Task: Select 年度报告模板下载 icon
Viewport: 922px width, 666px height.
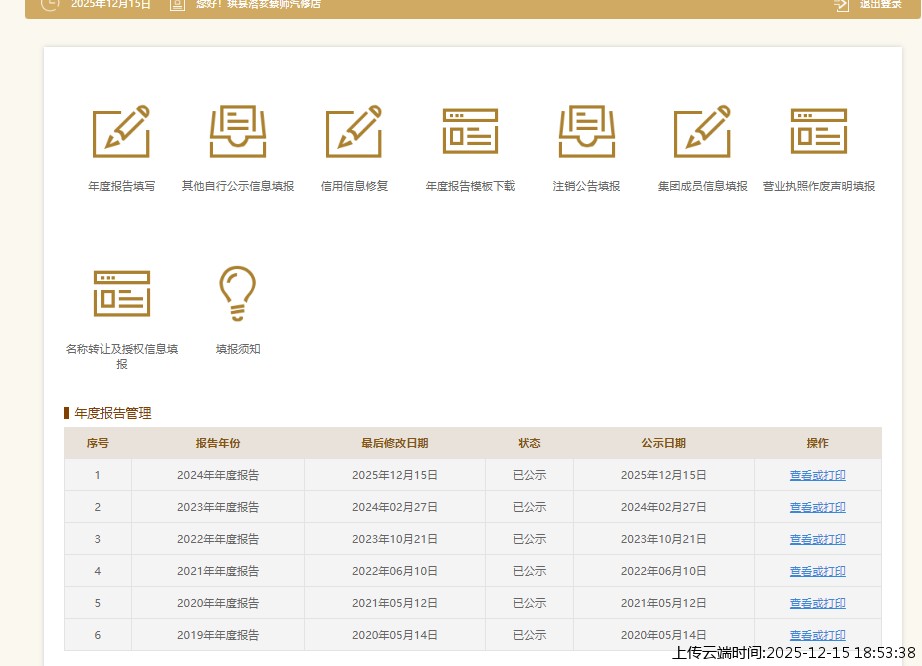Action: (470, 131)
